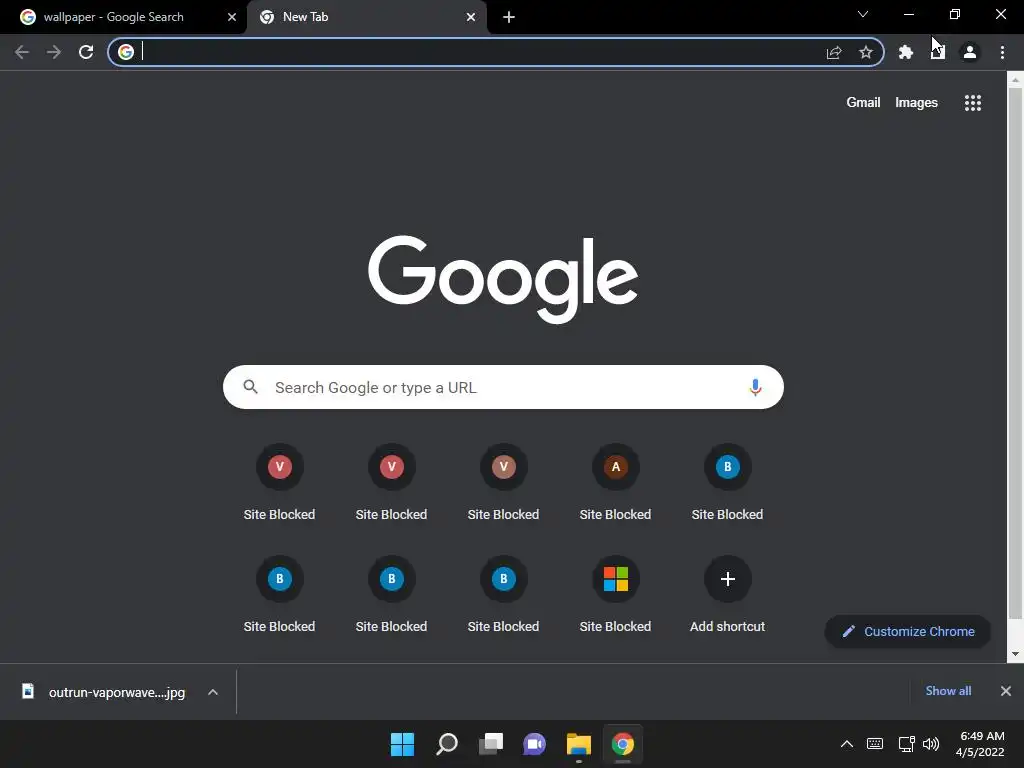Open Task View on taskbar
Screen dimensions: 1024x768
[x=491, y=744]
